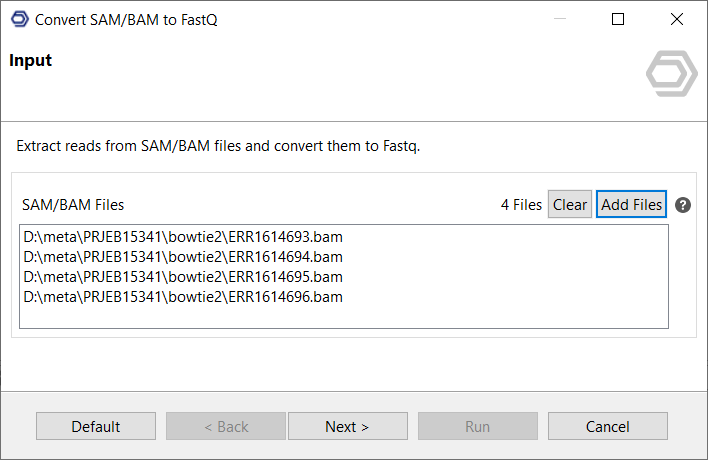Image resolution: width=708 pixels, height=460 pixels.
Task: Select ERR1614694.bam file entry
Action: click(183, 257)
